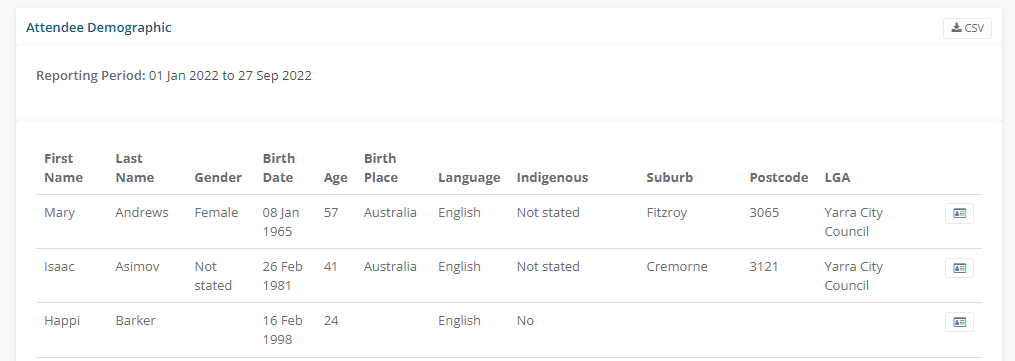This screenshot has width=1015, height=361.
Task: Click the Birth Date column header
Action: (x=279, y=168)
